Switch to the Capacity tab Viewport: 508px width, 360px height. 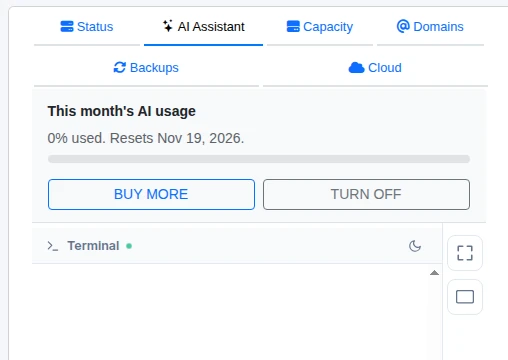(320, 27)
